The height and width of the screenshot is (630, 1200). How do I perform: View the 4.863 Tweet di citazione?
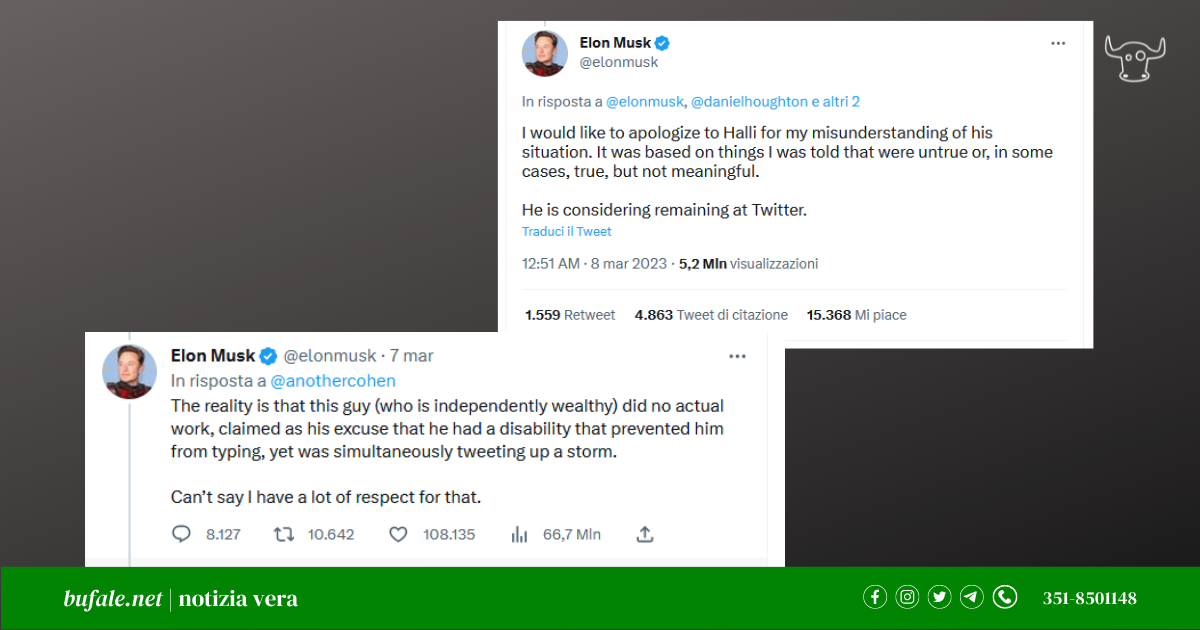coord(711,315)
